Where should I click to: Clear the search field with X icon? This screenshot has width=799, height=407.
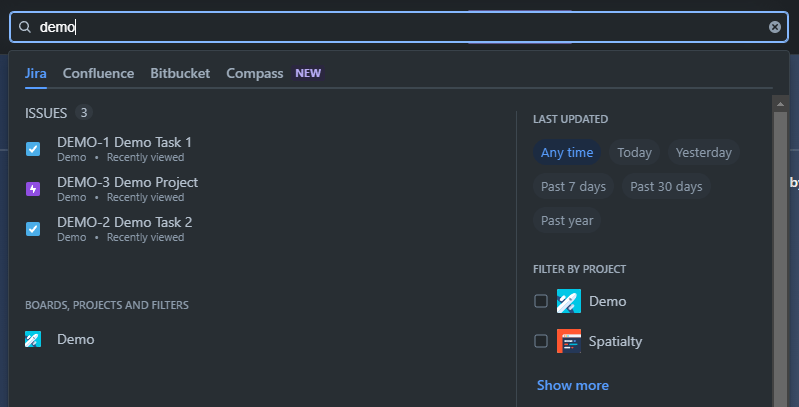pos(774,27)
